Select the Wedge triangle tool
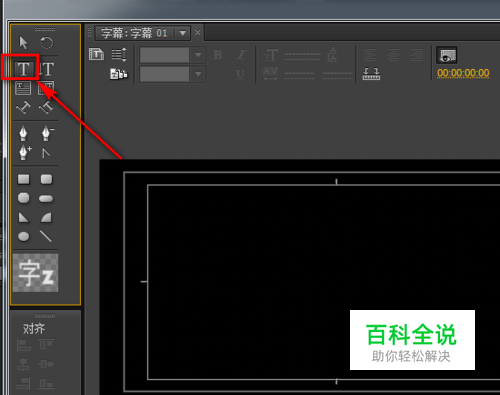Viewport: 500px width, 395px height. [x=23, y=217]
